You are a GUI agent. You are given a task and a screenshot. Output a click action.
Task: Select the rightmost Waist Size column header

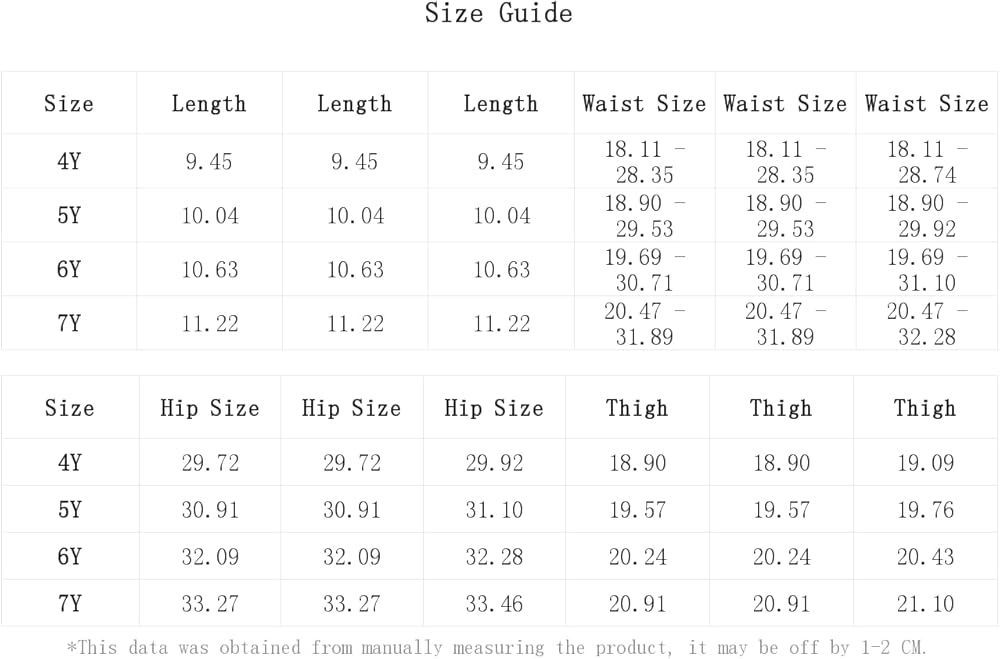point(927,104)
